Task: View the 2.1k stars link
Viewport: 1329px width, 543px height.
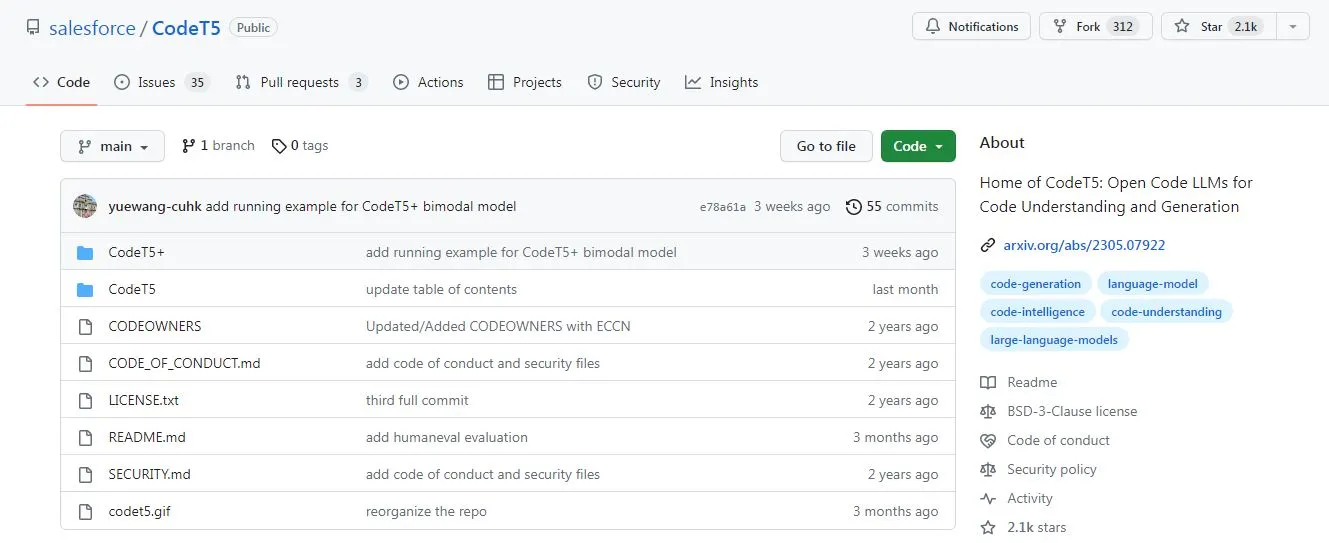Action: [1023, 528]
